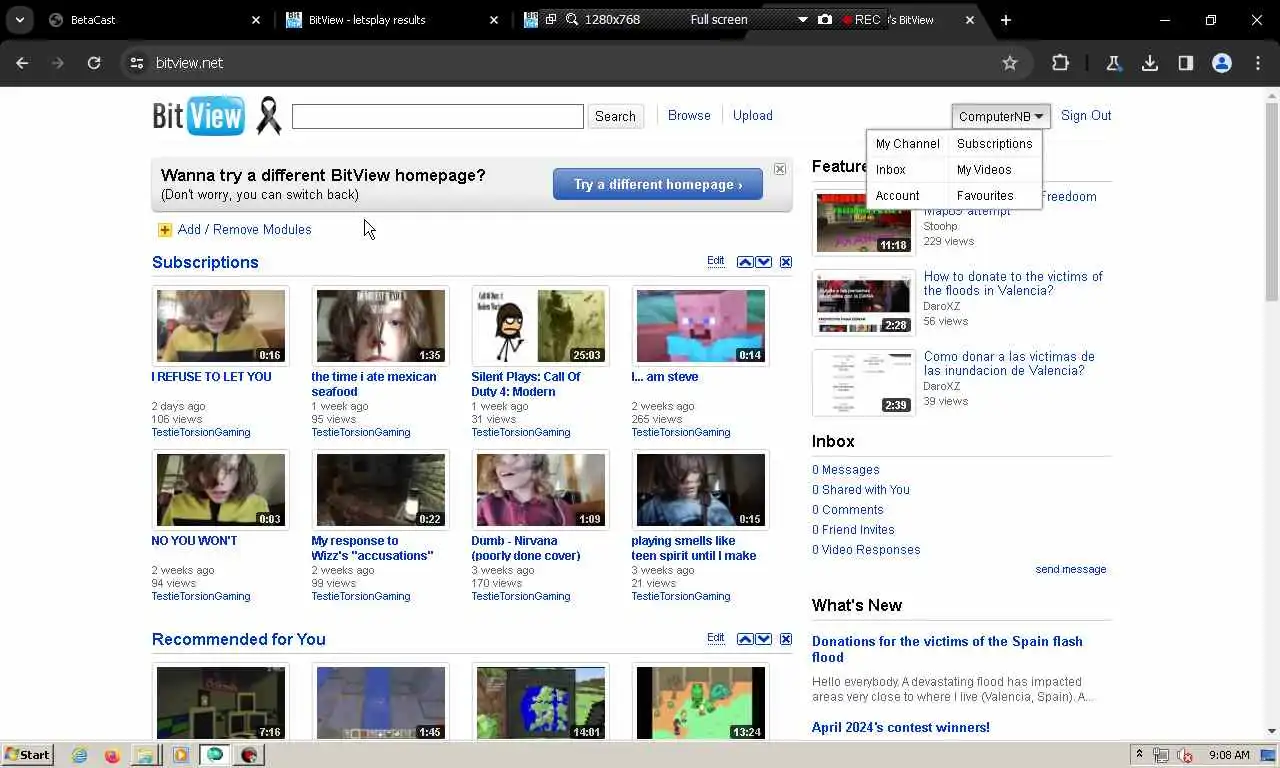Close the BetaCast tab

(x=256, y=19)
